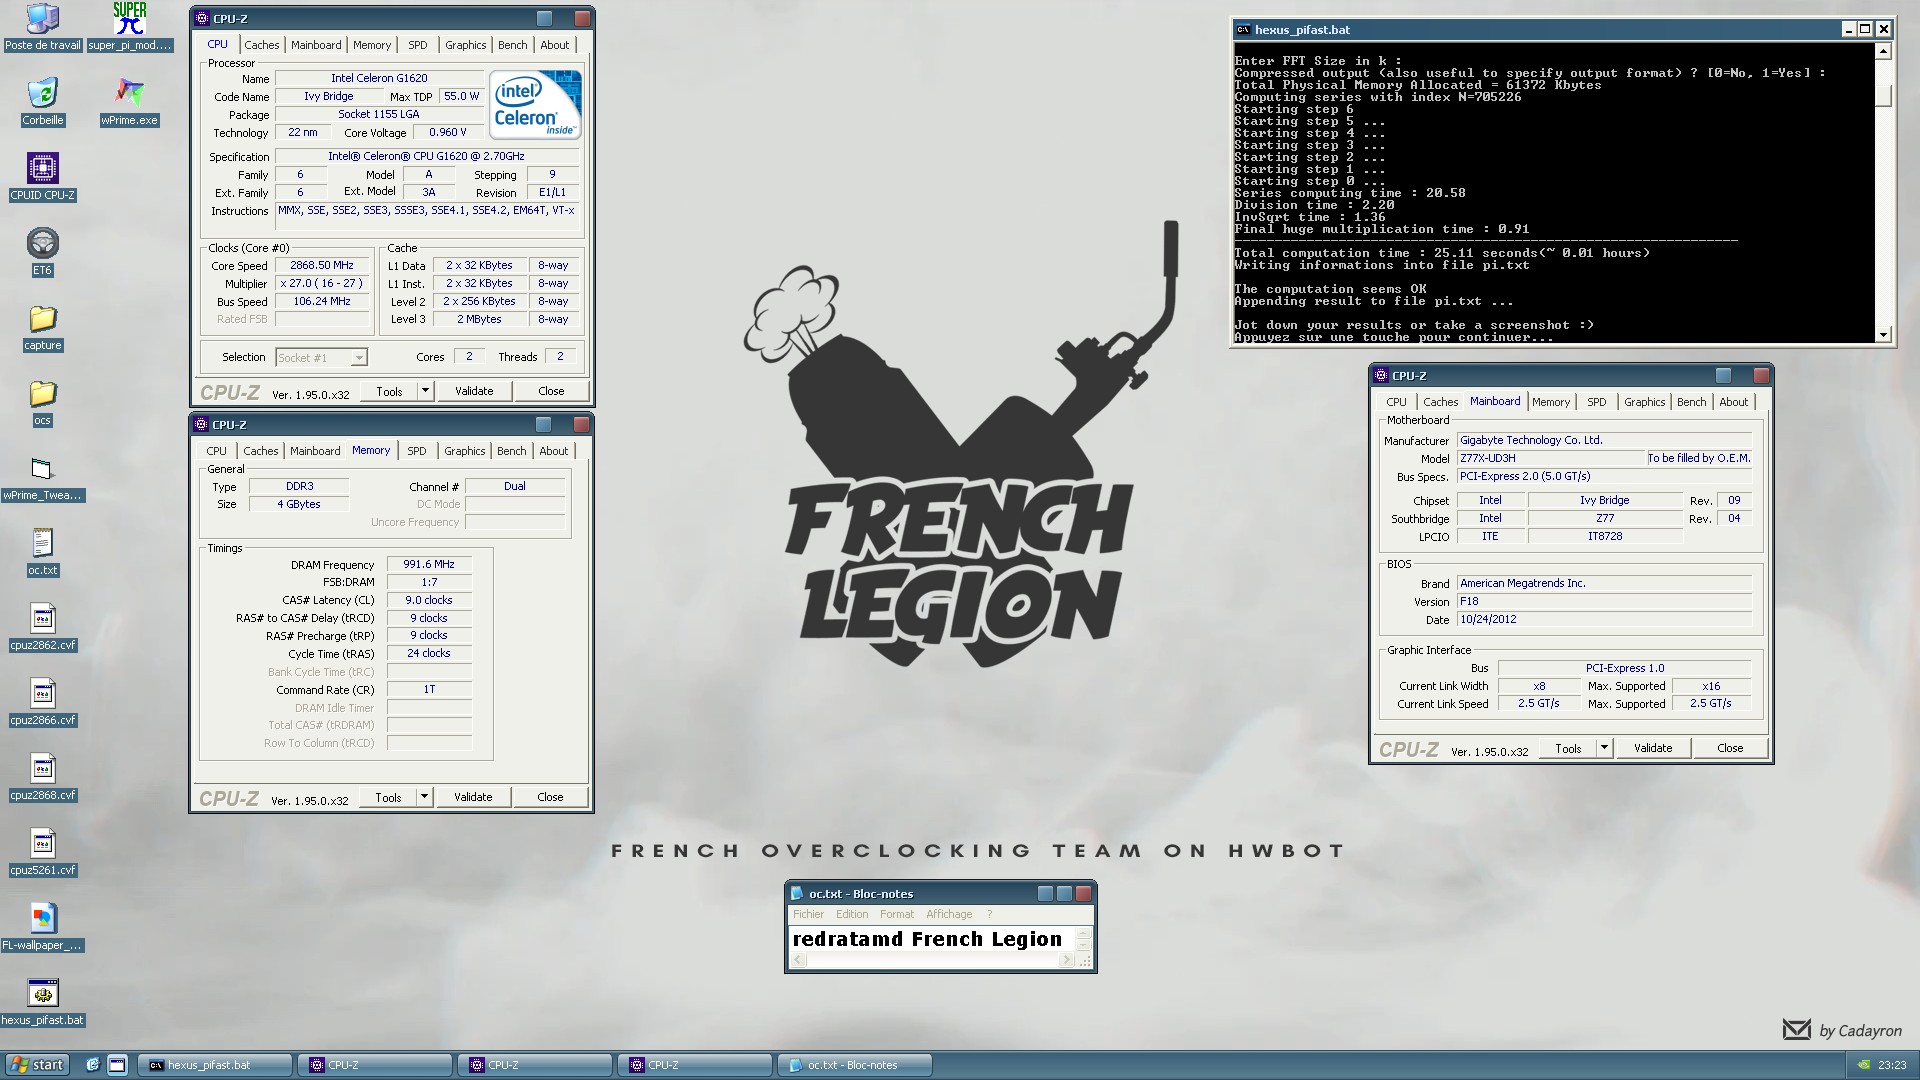Click the console window scroll up arrow
Image resolution: width=1920 pixels, height=1080 pixels.
tap(1883, 51)
